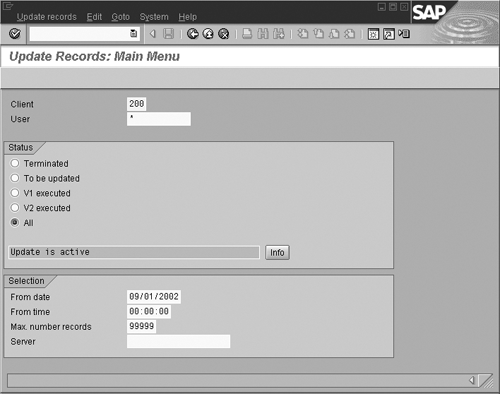Open the Goto menu
The image size is (500, 394).
(120, 17)
